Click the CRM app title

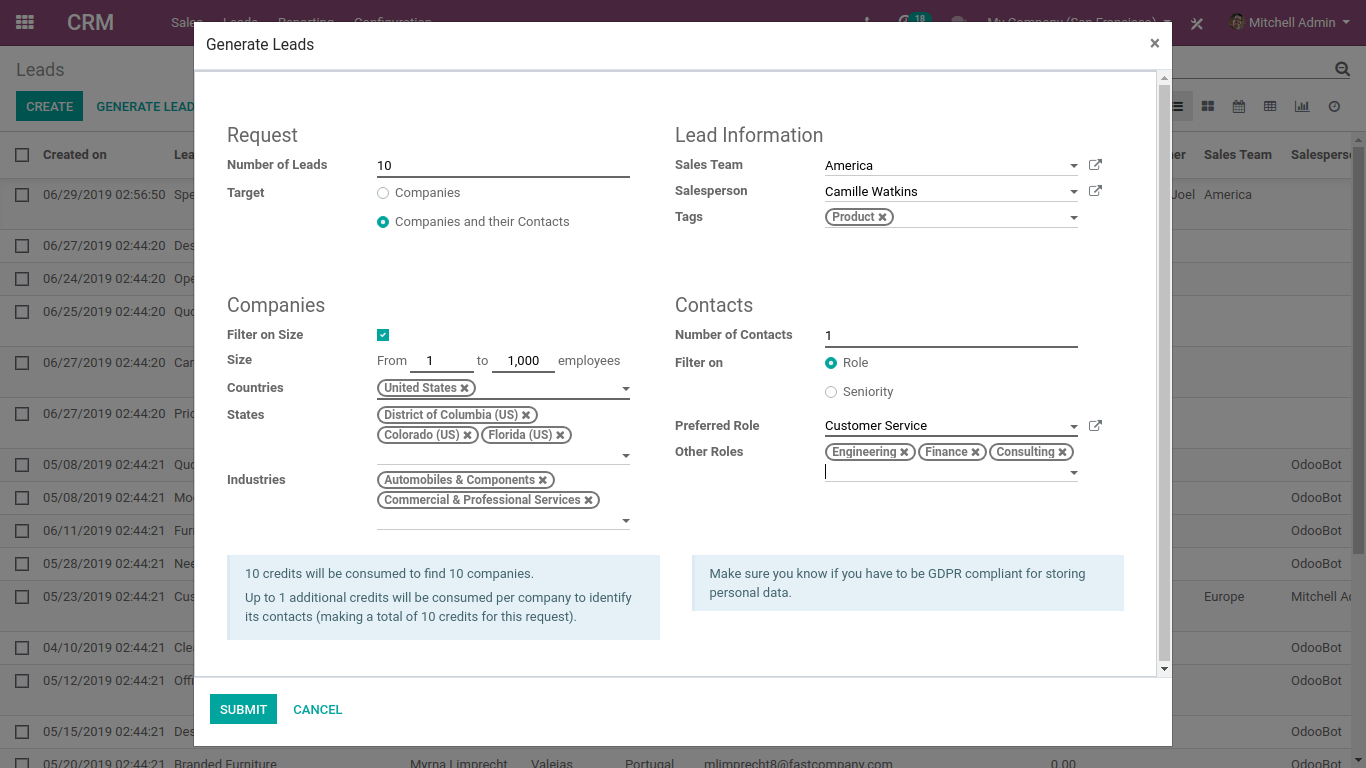(90, 22)
